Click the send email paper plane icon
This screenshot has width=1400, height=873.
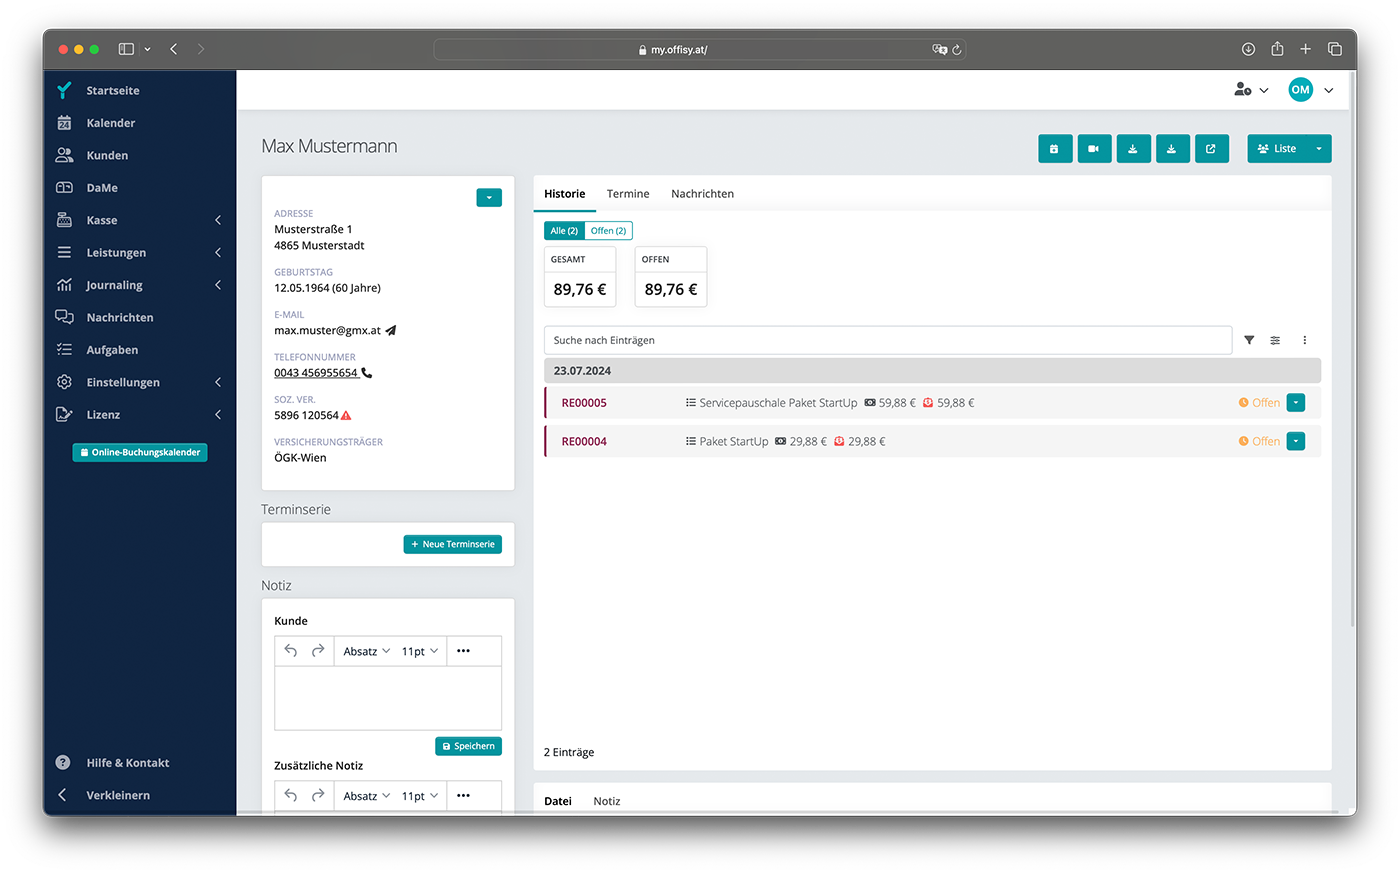pos(391,331)
